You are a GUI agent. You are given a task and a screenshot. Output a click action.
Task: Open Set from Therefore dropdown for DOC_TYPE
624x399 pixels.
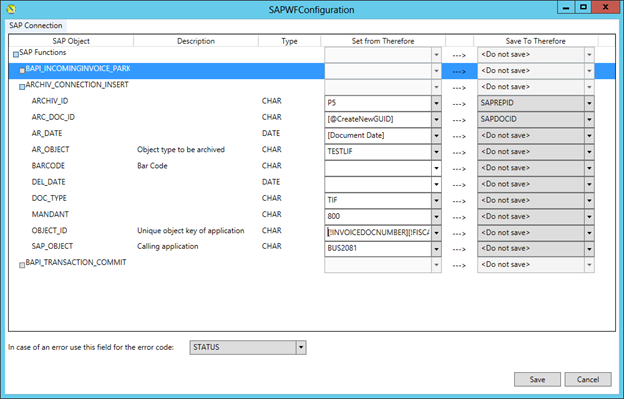click(x=436, y=200)
